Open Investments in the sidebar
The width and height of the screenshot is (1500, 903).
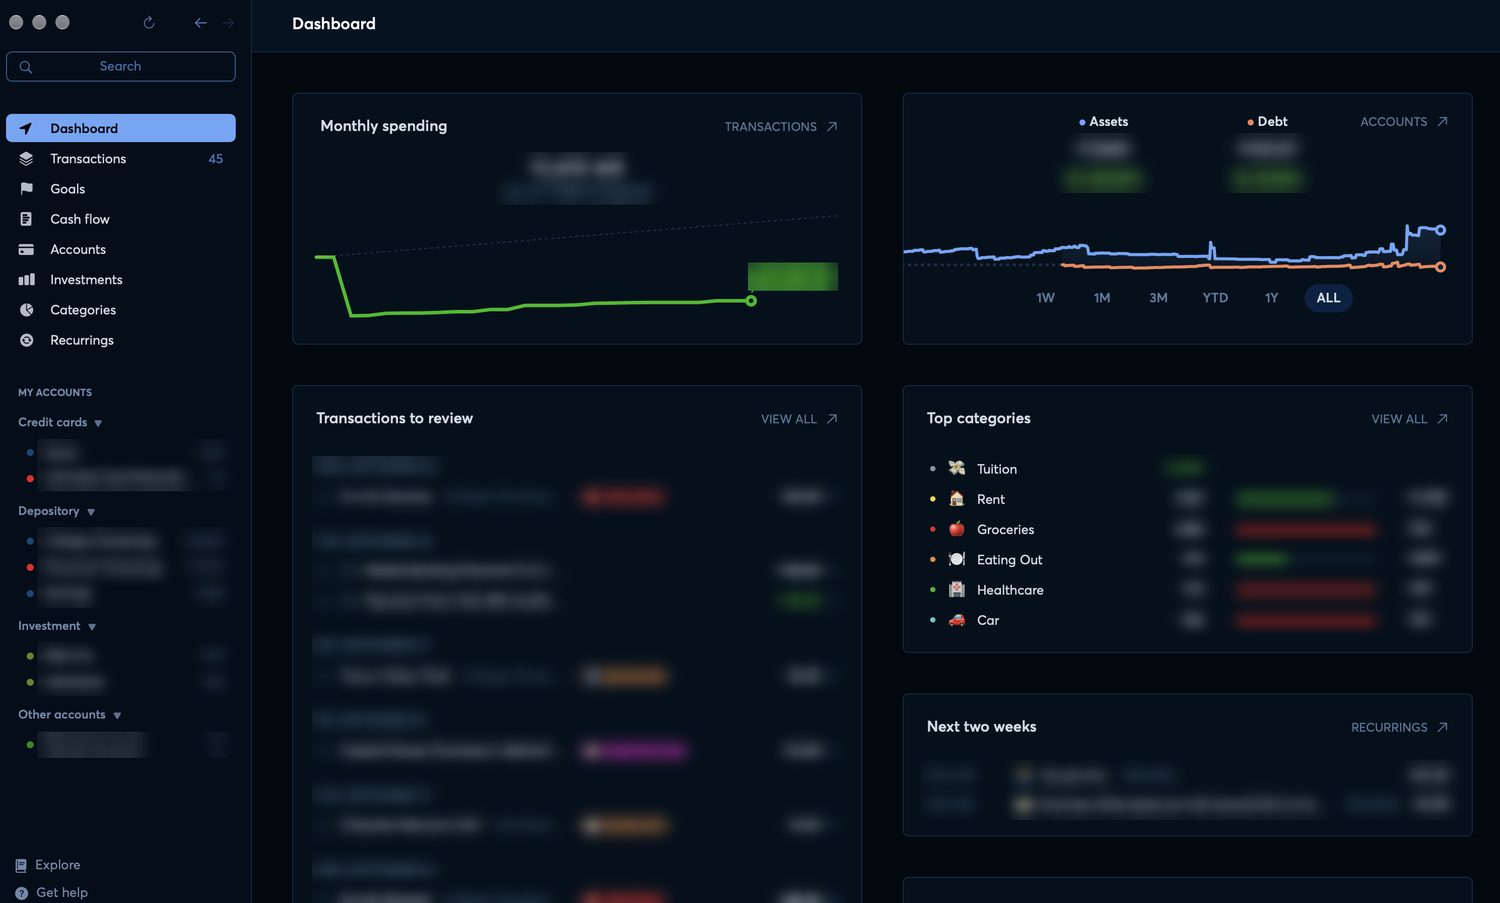[121, 280]
